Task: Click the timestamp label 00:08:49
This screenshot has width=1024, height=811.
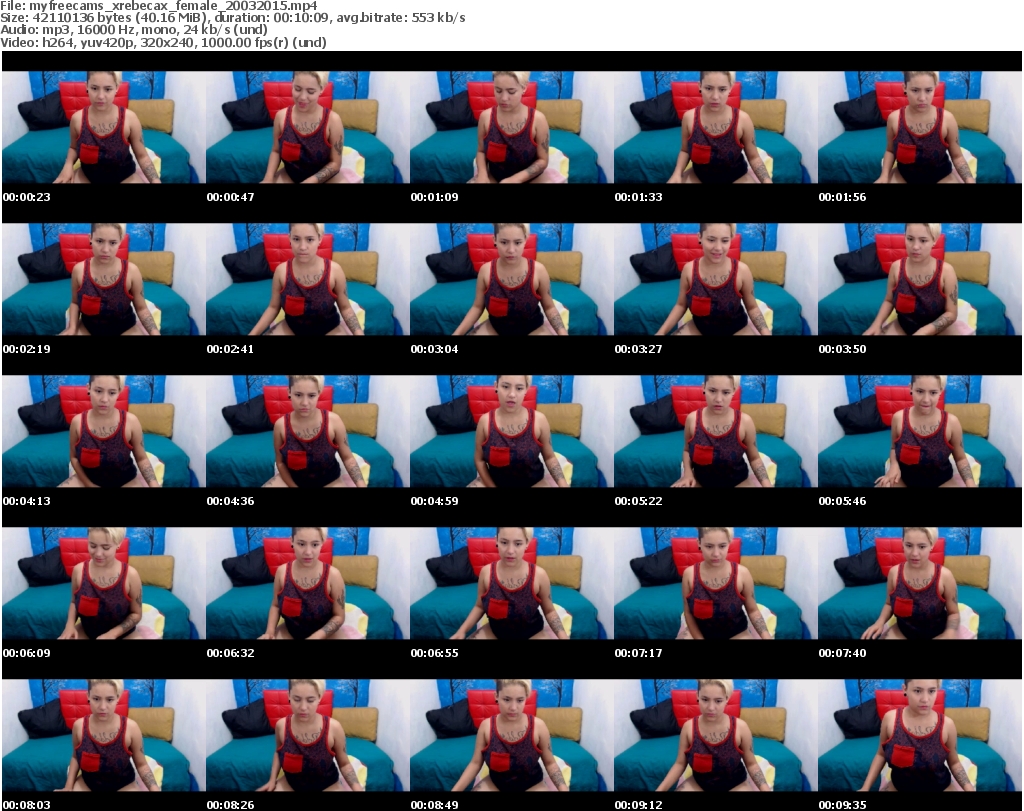Action: pyautogui.click(x=434, y=805)
